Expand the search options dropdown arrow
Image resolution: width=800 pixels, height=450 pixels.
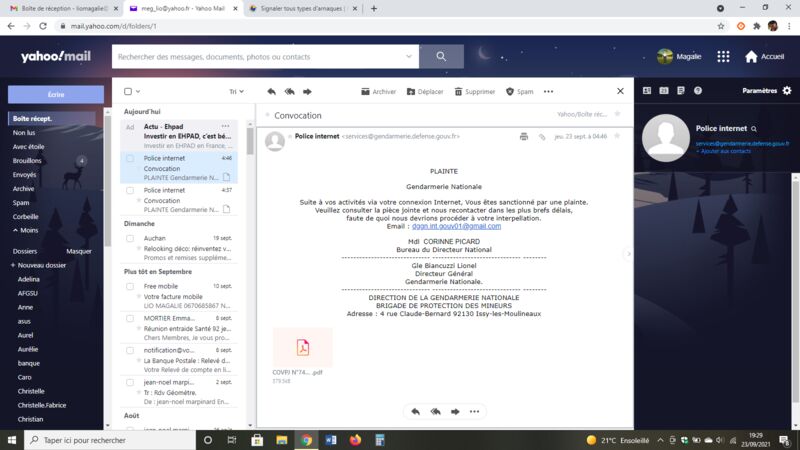[409, 57]
